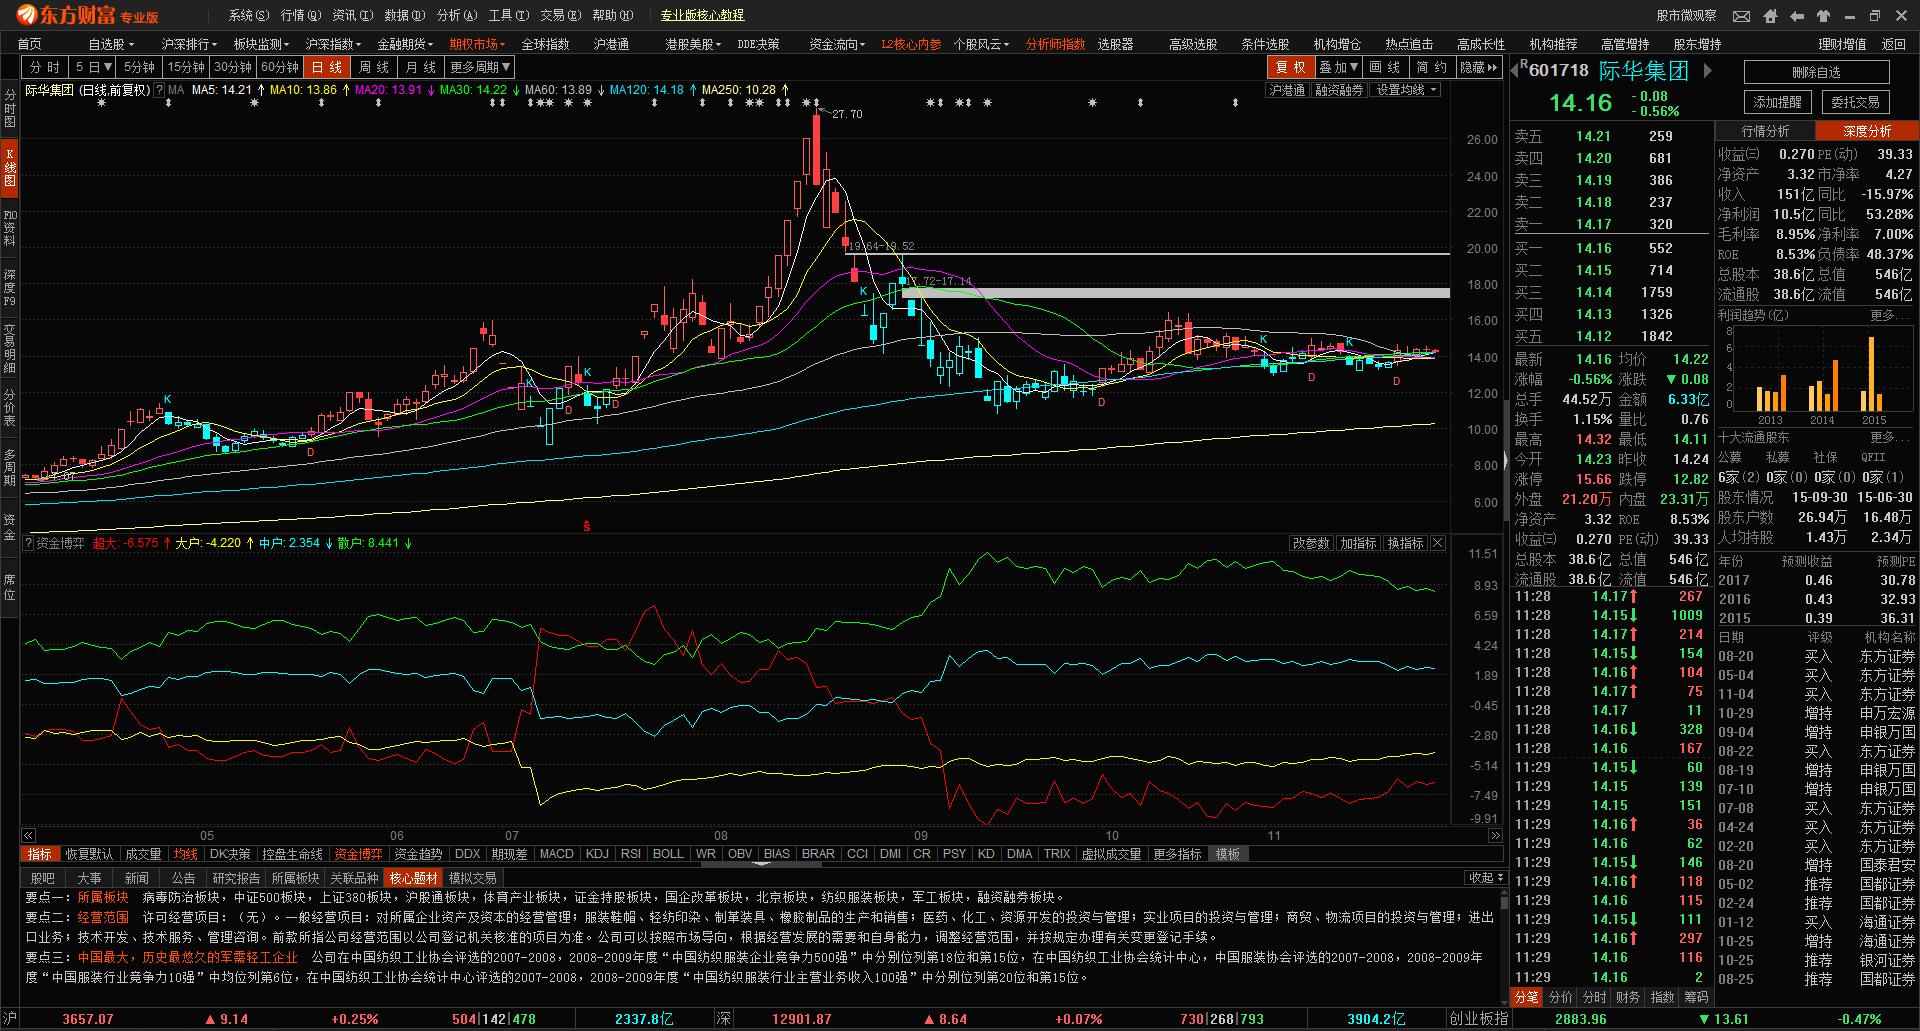Click the 委托交易 button
The image size is (1920, 1031).
coord(1855,102)
